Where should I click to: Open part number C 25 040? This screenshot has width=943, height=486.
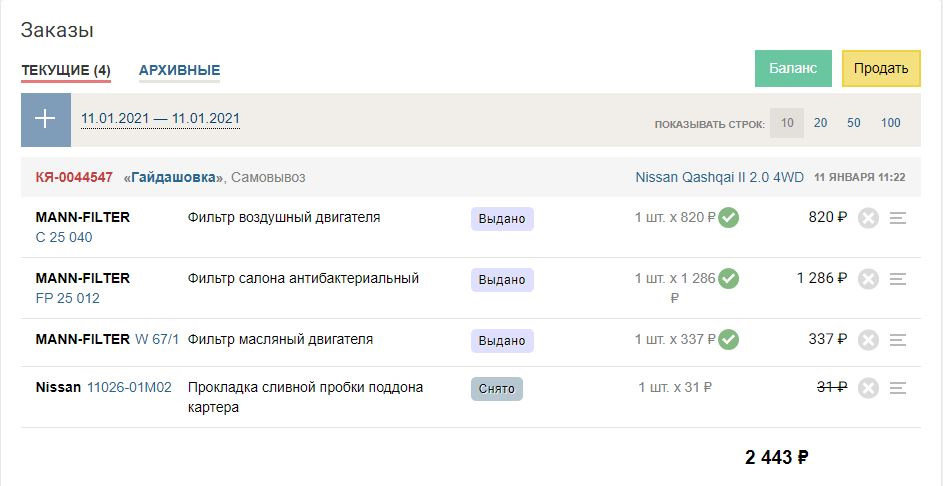click(64, 238)
